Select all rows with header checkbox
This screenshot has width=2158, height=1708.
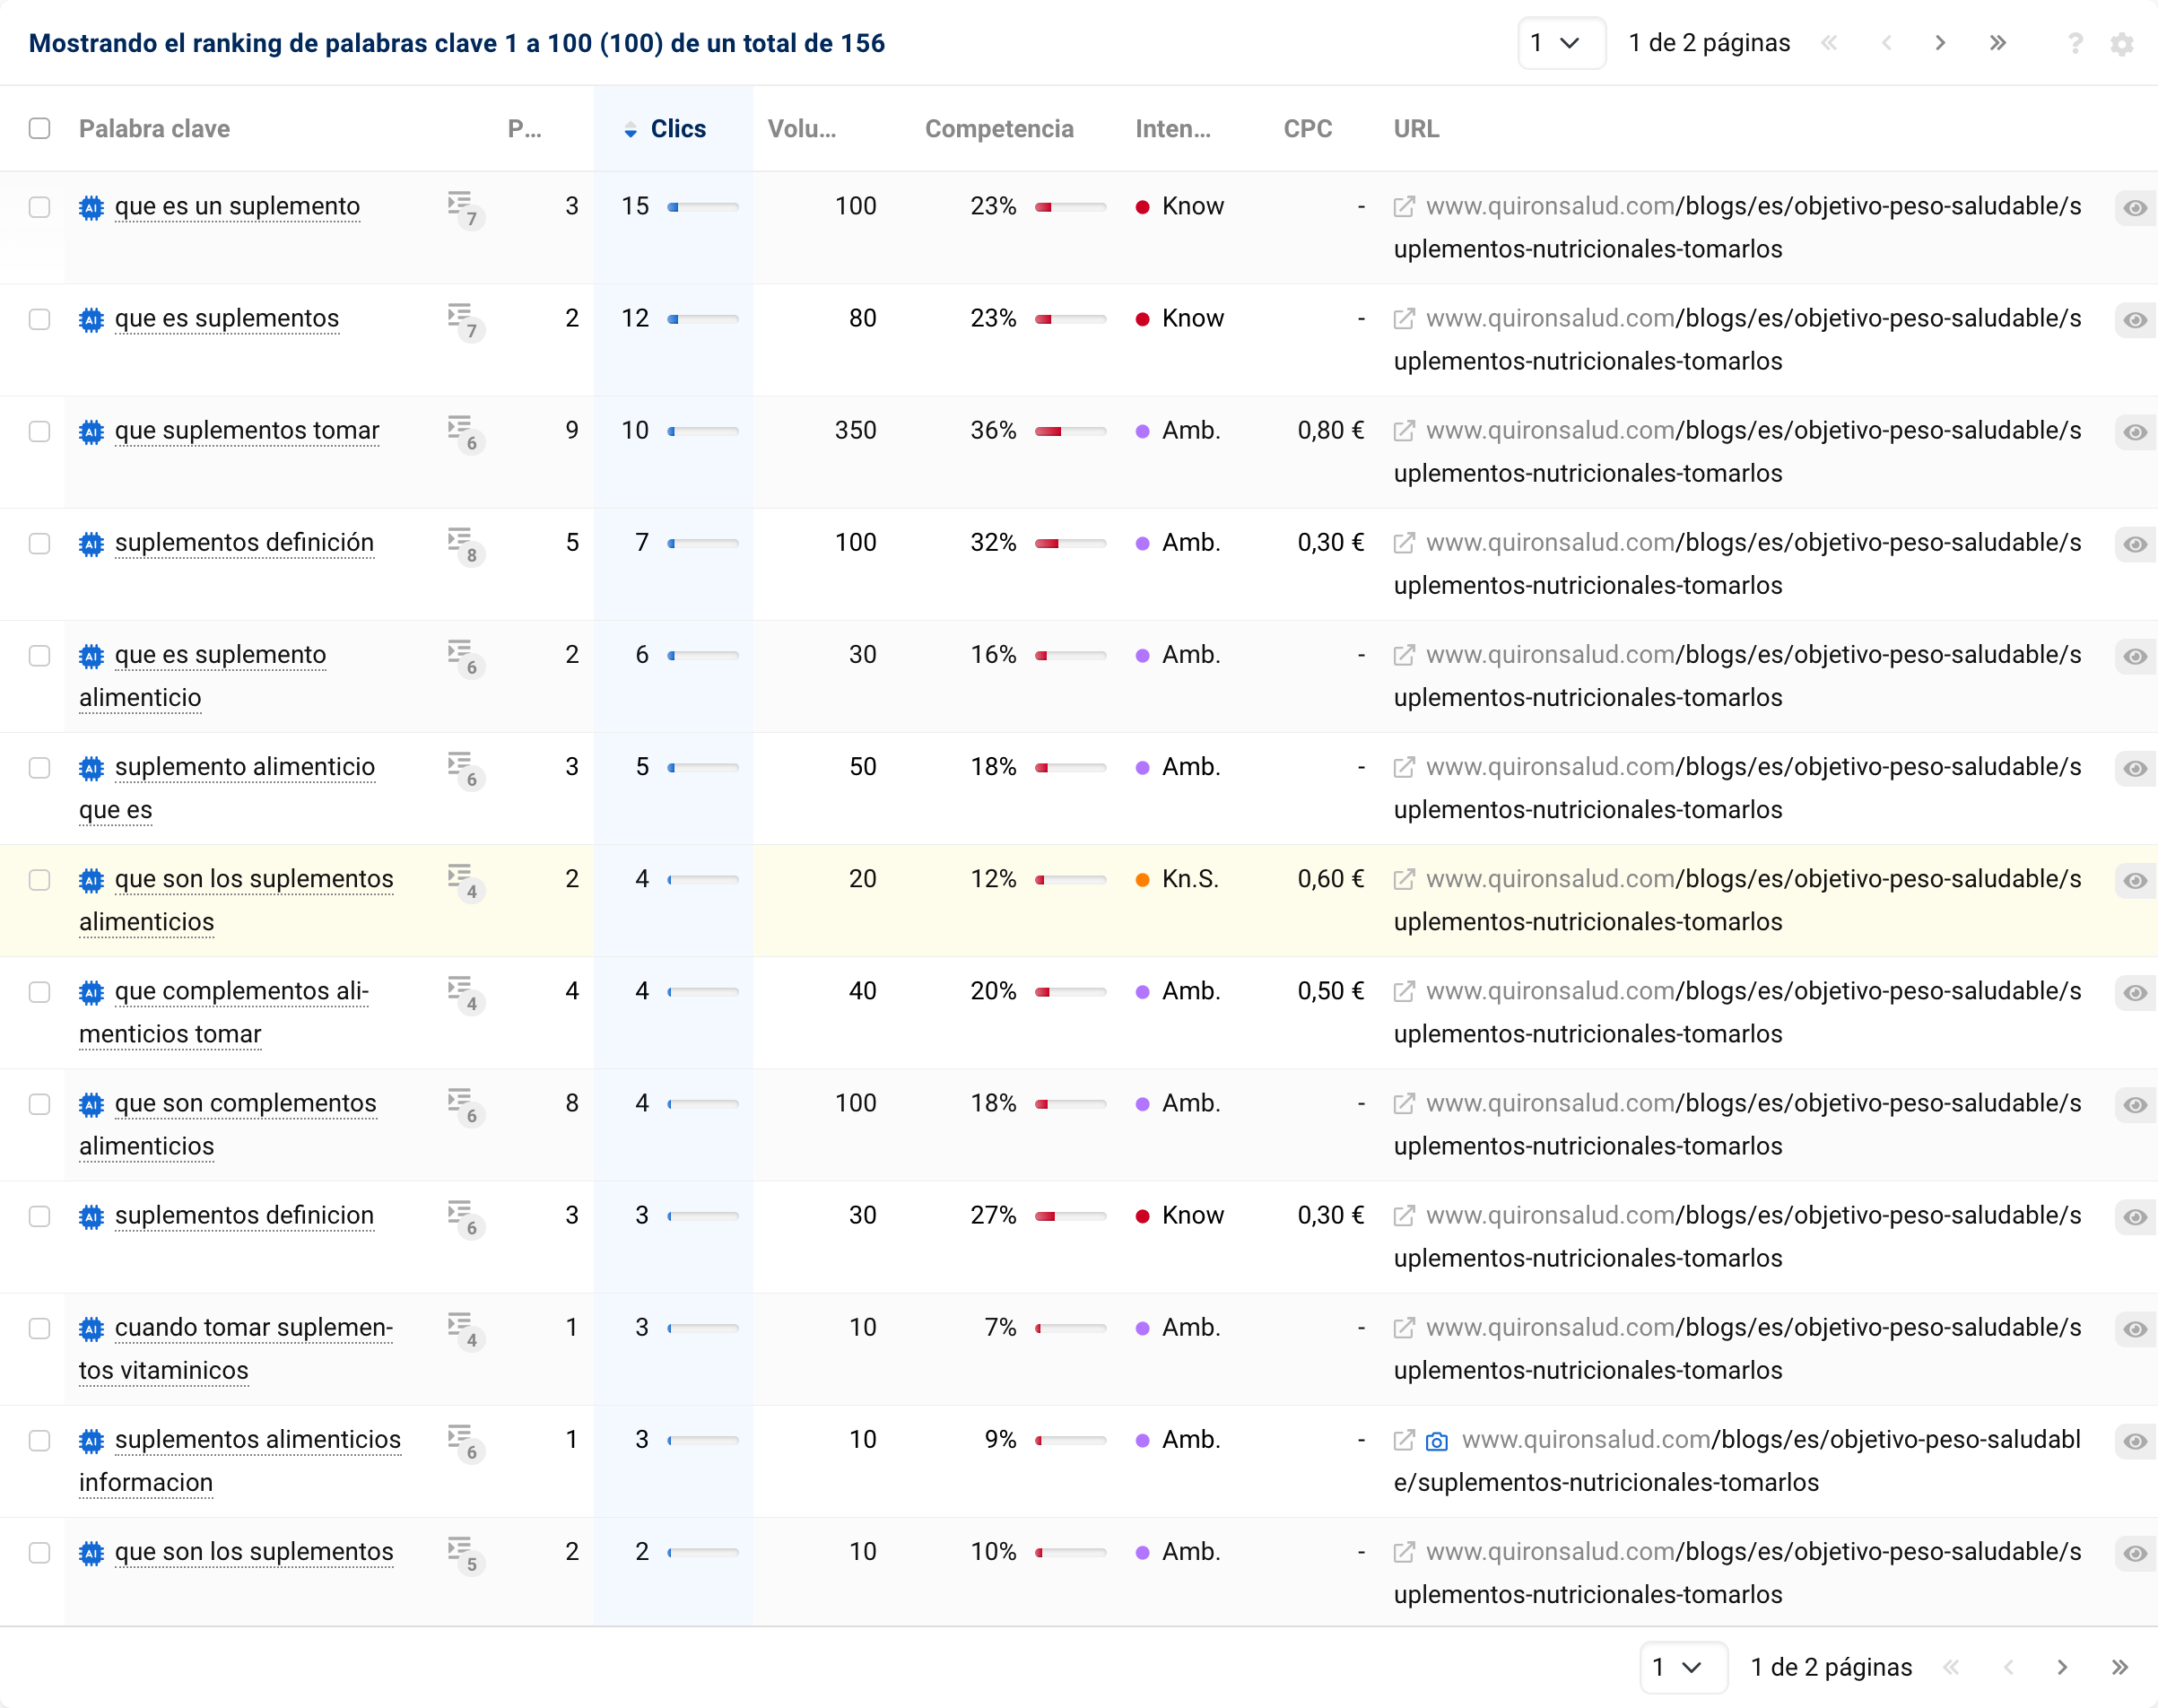[x=40, y=129]
